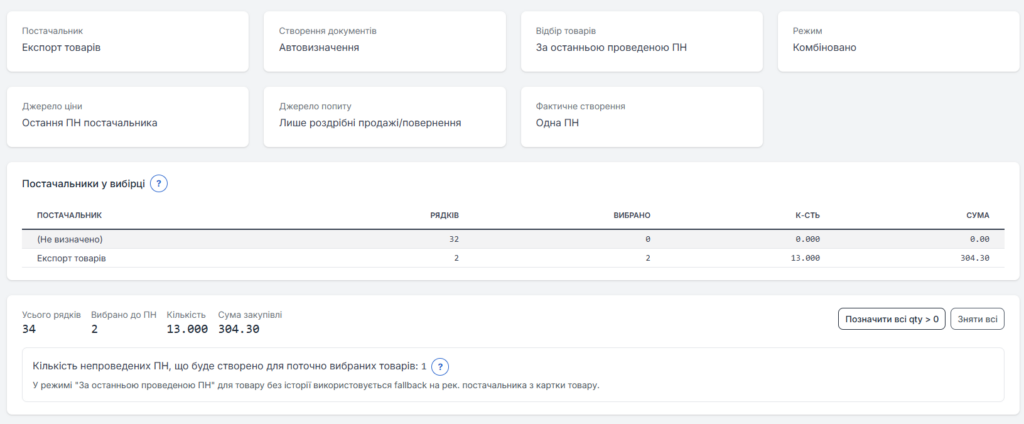Select the Постачальник card showing Експорт товарів
Viewport: 1024px width, 424px height.
click(127, 41)
